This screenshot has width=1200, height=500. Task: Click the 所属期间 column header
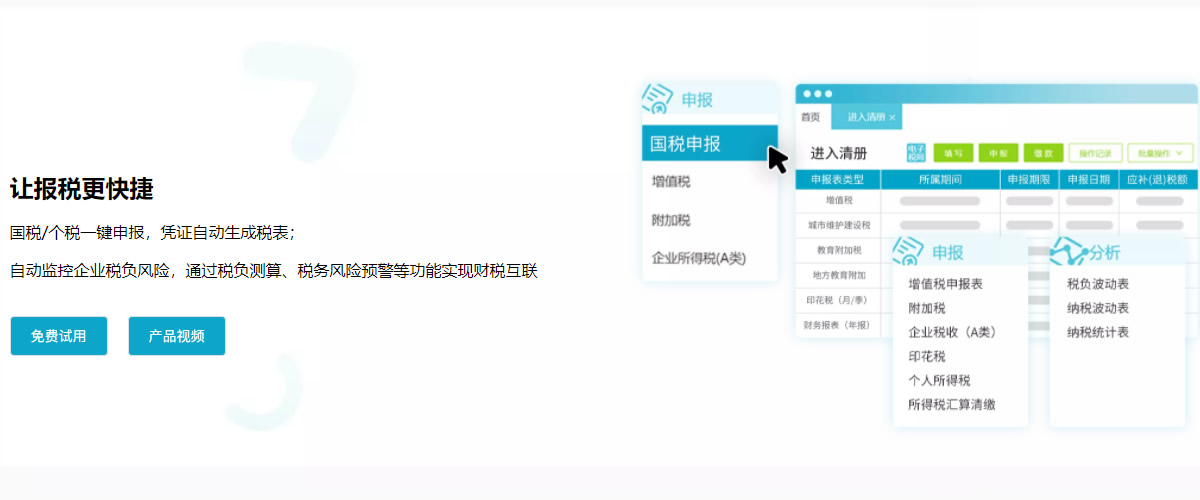point(939,180)
